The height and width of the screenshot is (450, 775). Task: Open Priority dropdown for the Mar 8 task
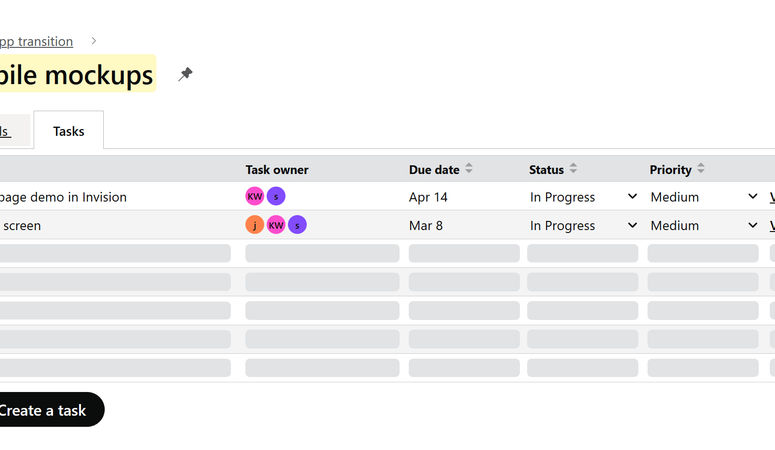704,225
